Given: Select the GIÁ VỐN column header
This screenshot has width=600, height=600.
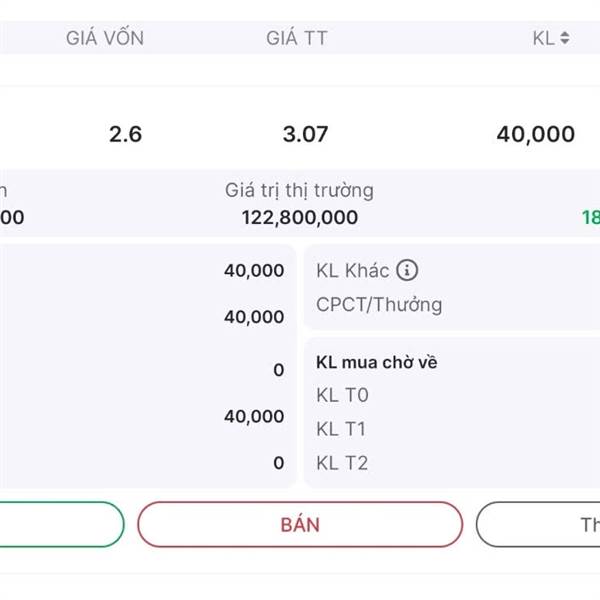Looking at the screenshot, I should click(105, 38).
